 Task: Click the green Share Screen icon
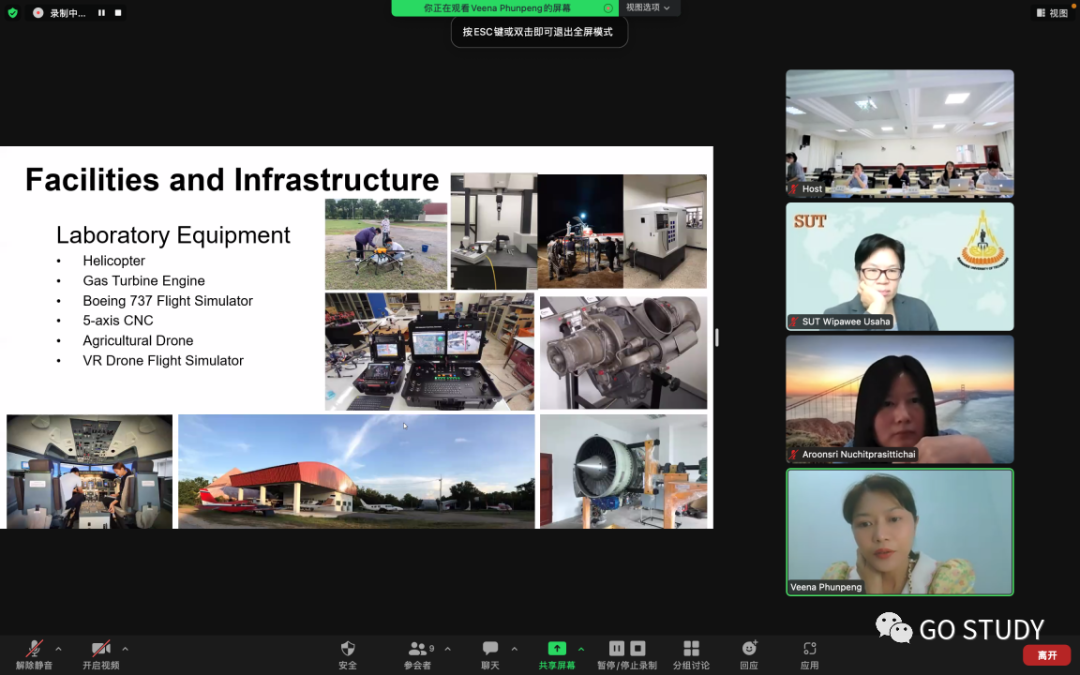pyautogui.click(x=557, y=649)
